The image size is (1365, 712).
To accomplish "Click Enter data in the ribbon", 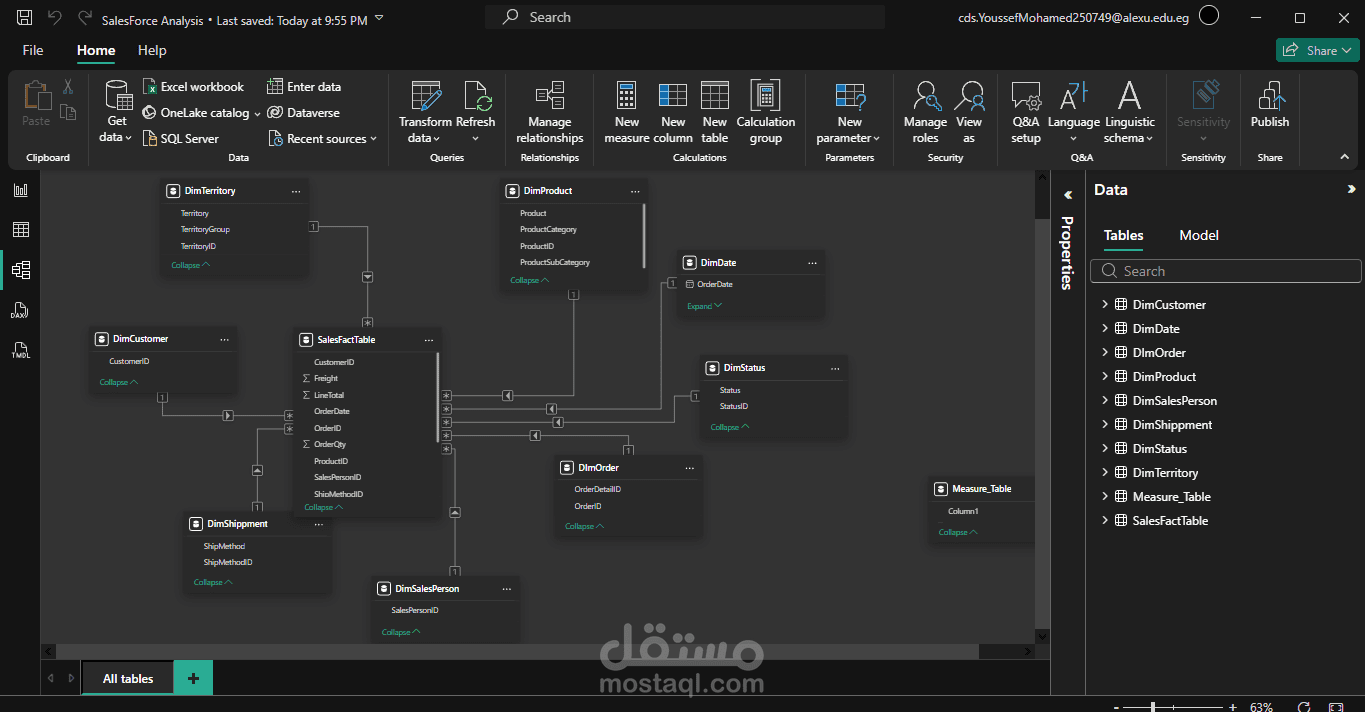I will (x=304, y=87).
